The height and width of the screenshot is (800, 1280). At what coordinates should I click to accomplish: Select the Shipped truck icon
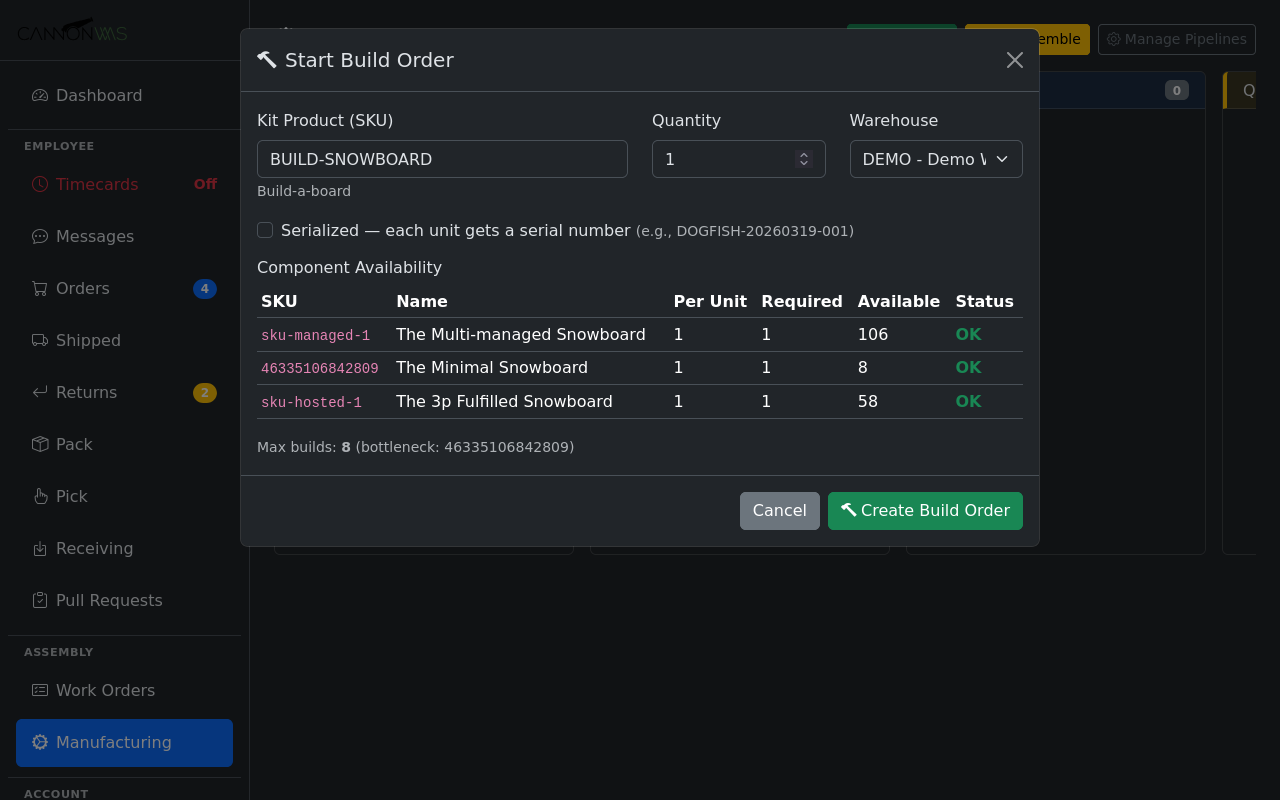click(38, 340)
